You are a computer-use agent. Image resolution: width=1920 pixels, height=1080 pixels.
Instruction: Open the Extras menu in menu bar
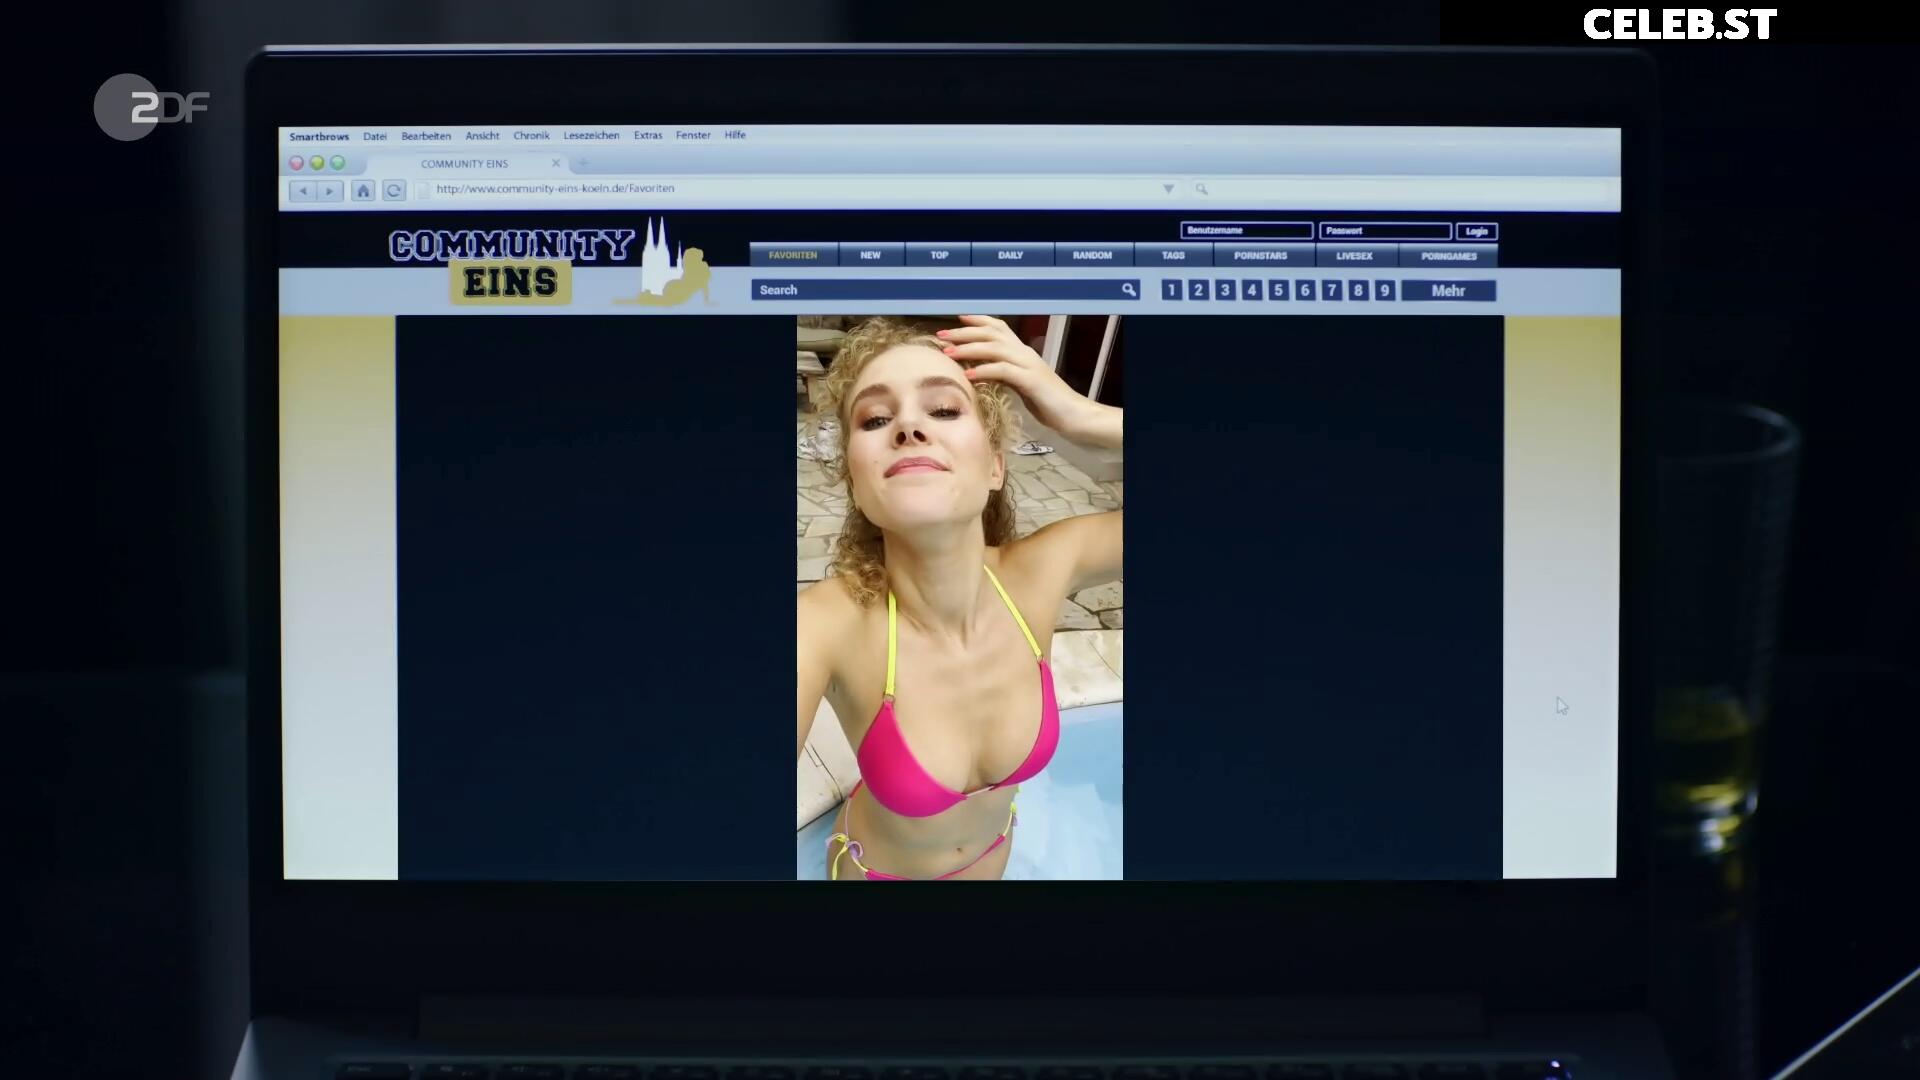[x=648, y=136]
